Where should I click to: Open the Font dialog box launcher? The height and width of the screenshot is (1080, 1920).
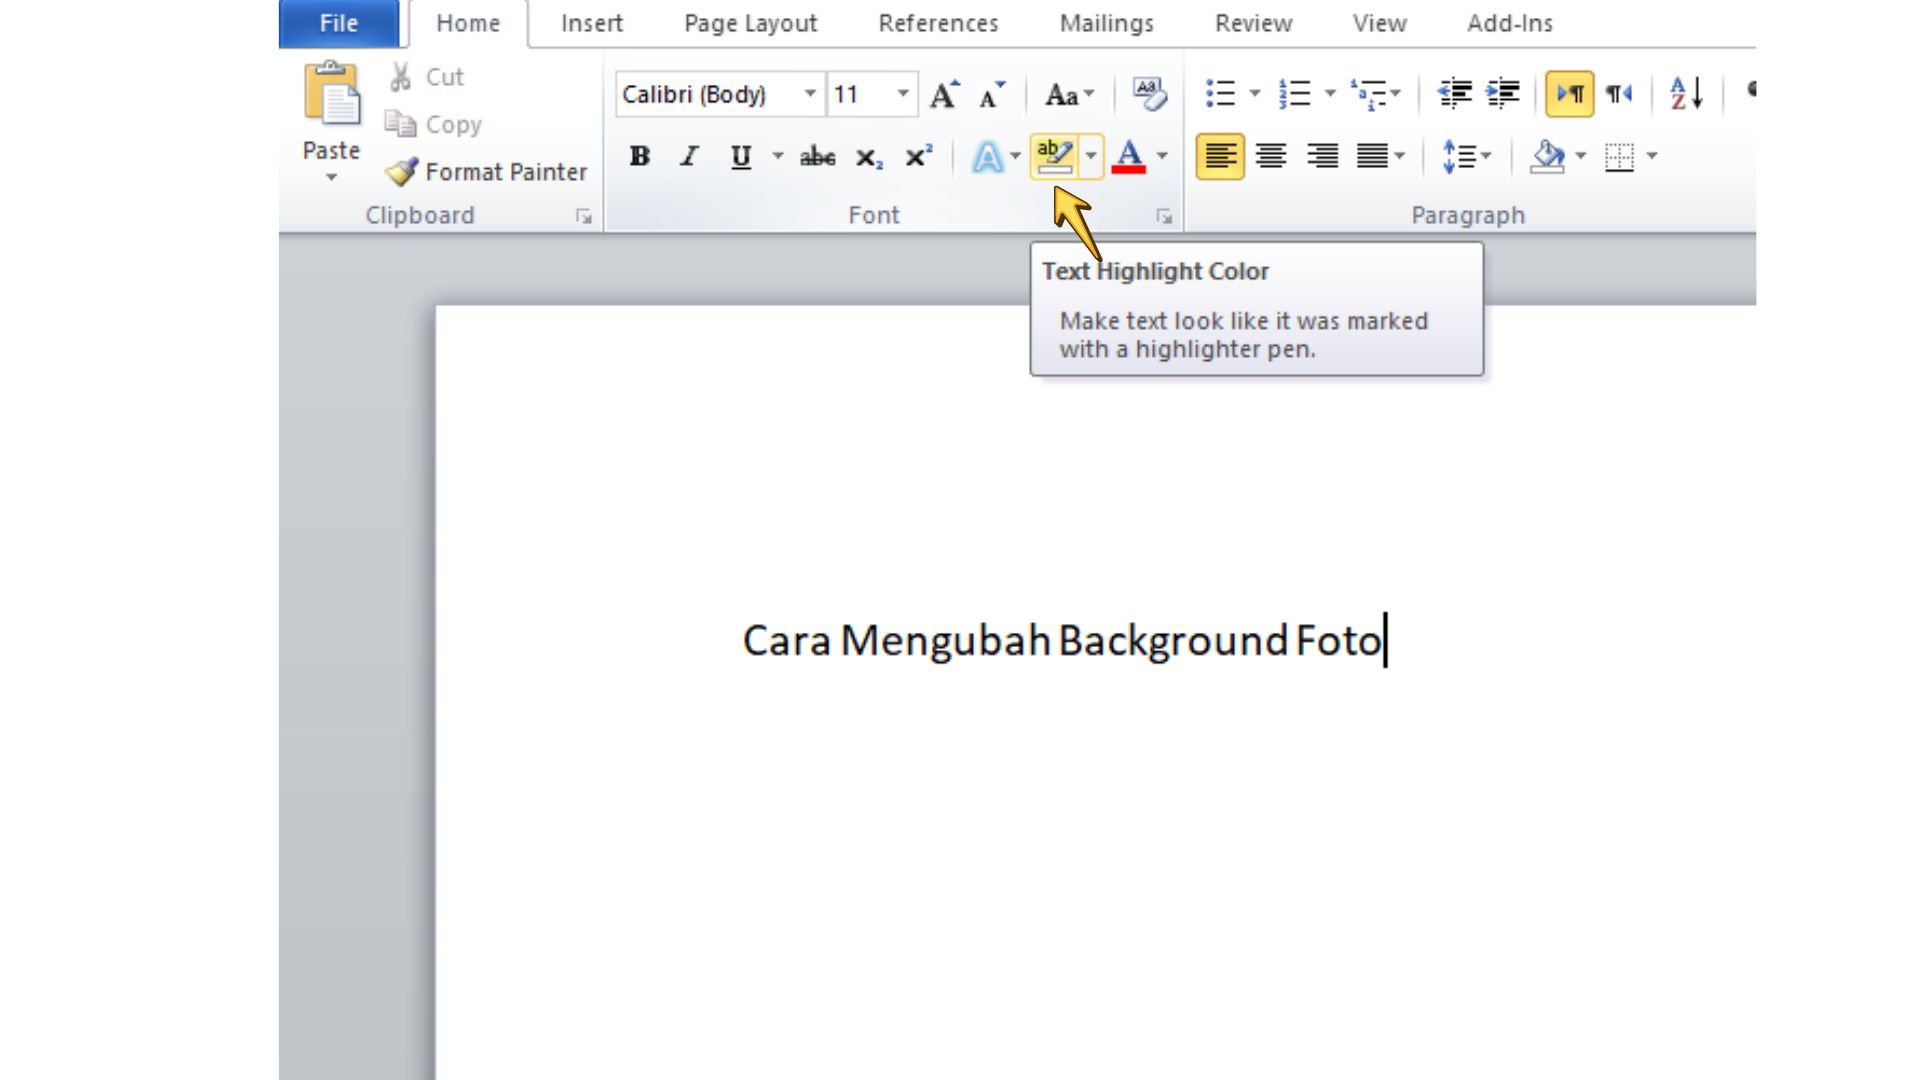[x=1164, y=216]
